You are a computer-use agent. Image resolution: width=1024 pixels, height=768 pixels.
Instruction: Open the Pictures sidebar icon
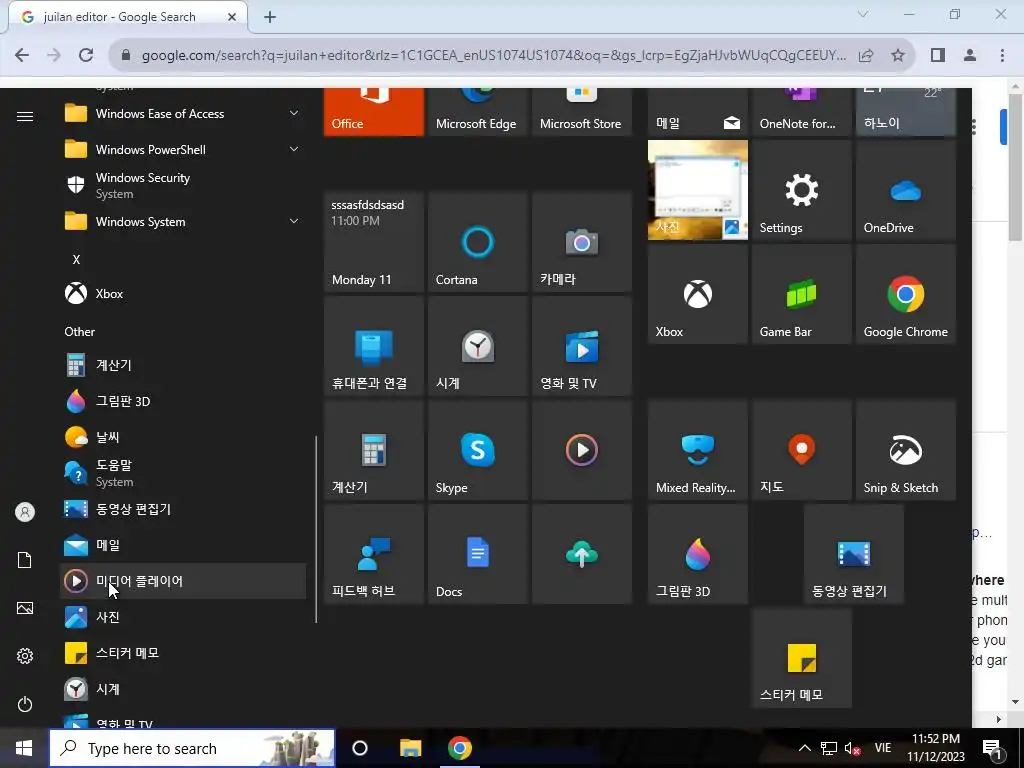coord(25,608)
